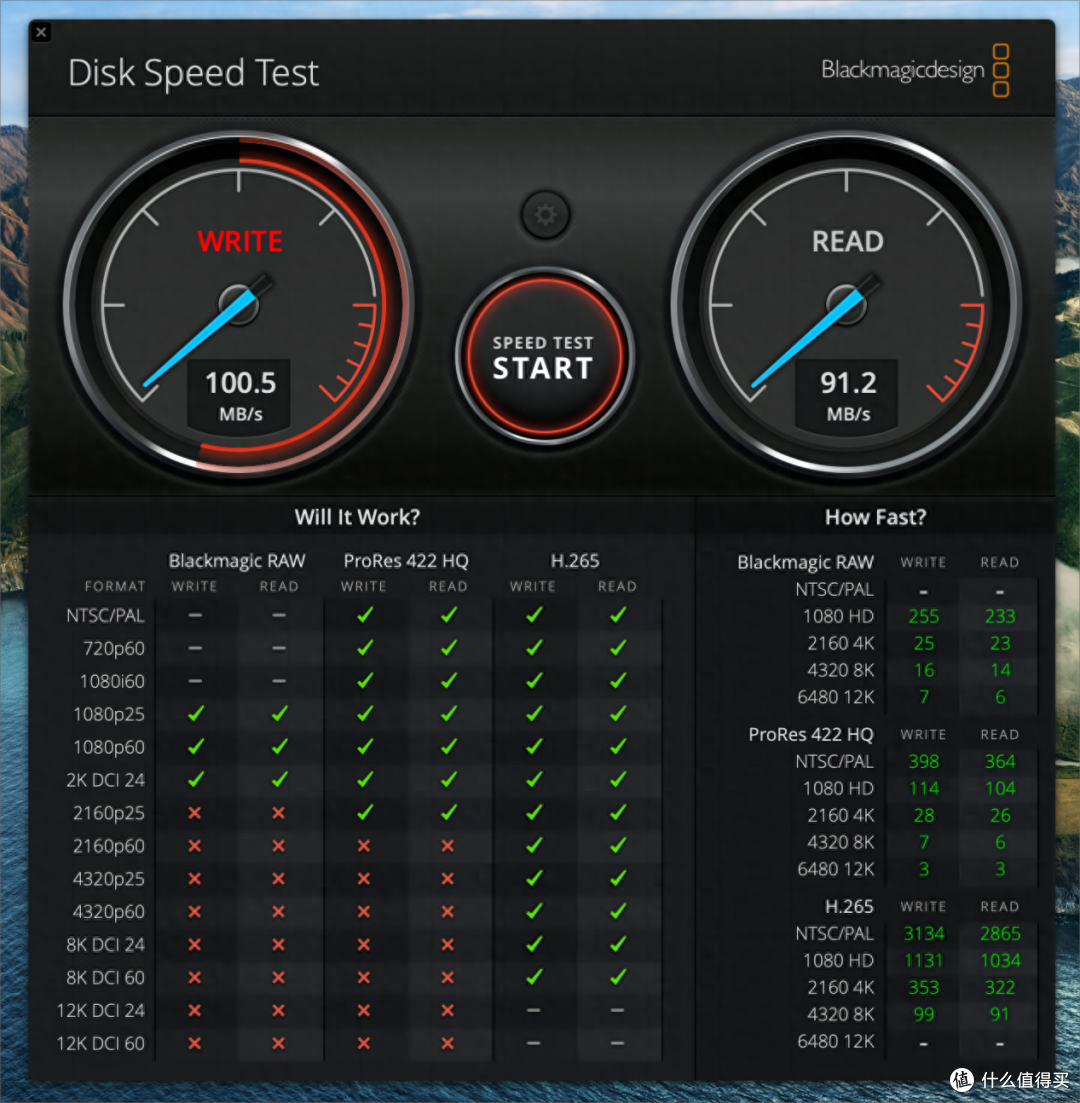1080x1103 pixels.
Task: Click the red WRITE gauge label
Action: coord(240,241)
